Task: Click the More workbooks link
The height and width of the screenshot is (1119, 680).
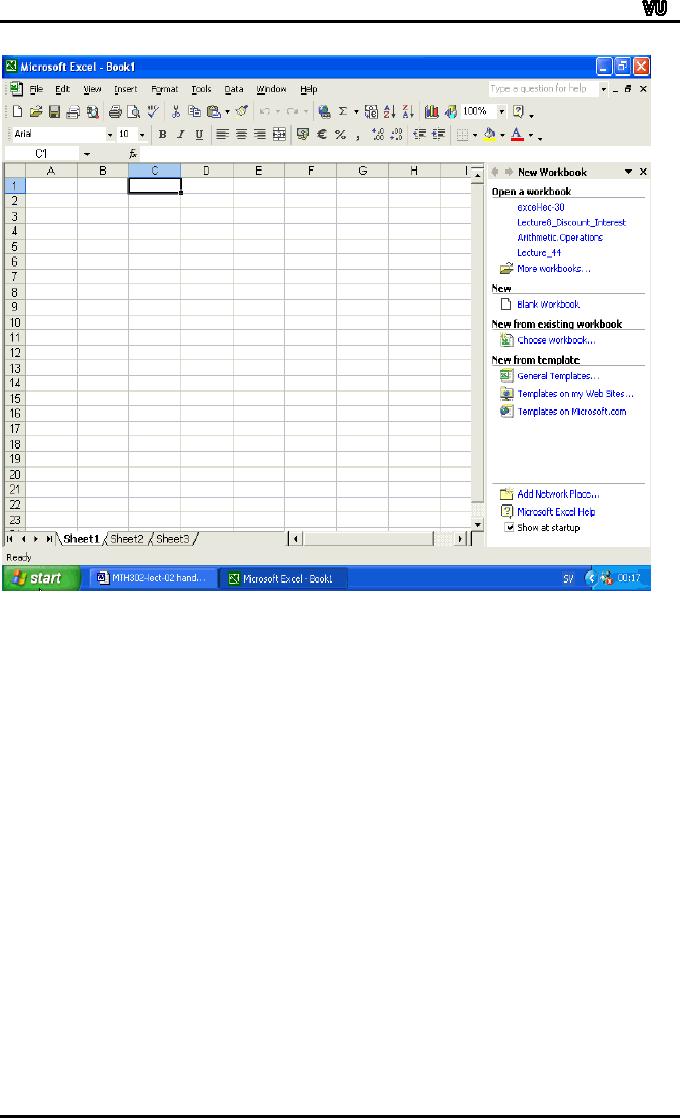Action: [x=554, y=268]
